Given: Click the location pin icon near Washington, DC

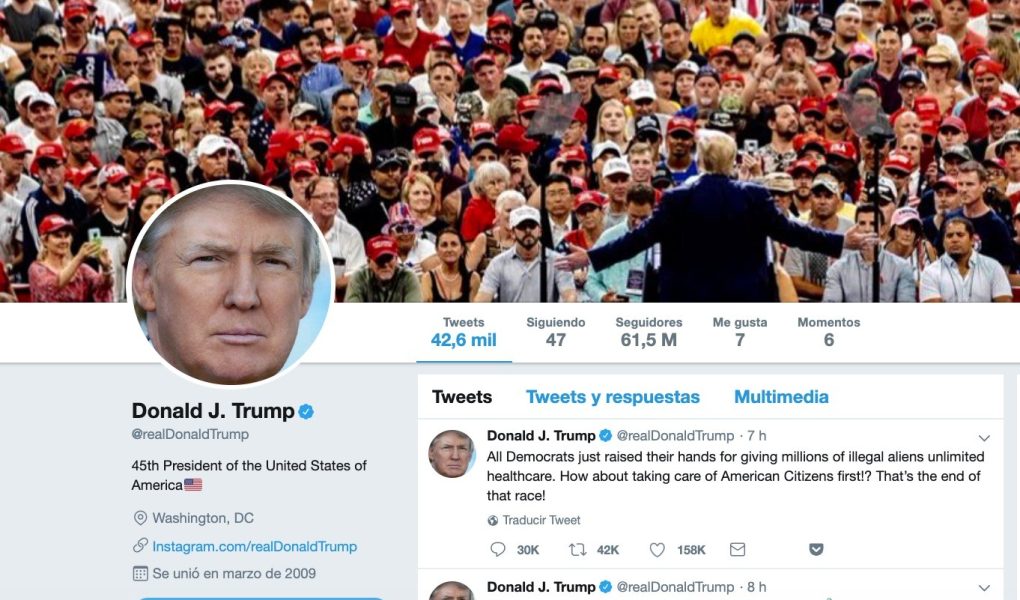Looking at the screenshot, I should coord(140,518).
